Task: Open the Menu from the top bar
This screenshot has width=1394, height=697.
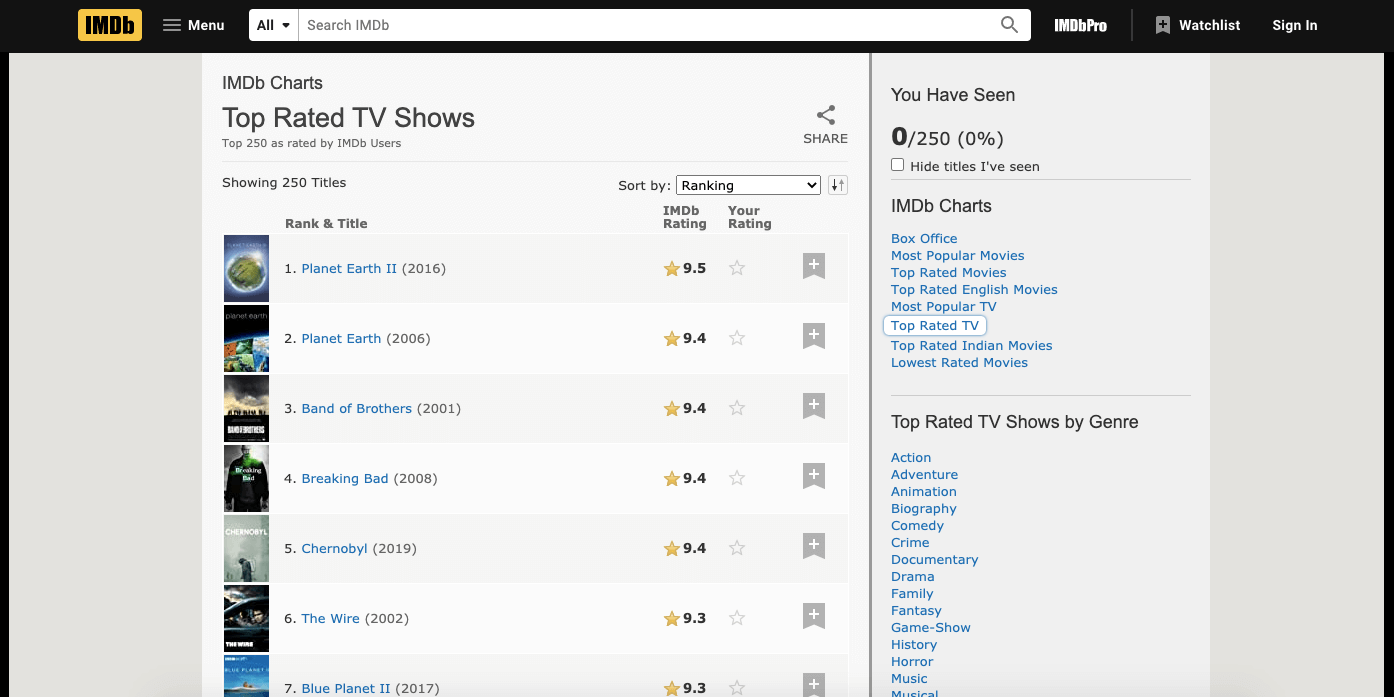Action: coord(193,24)
